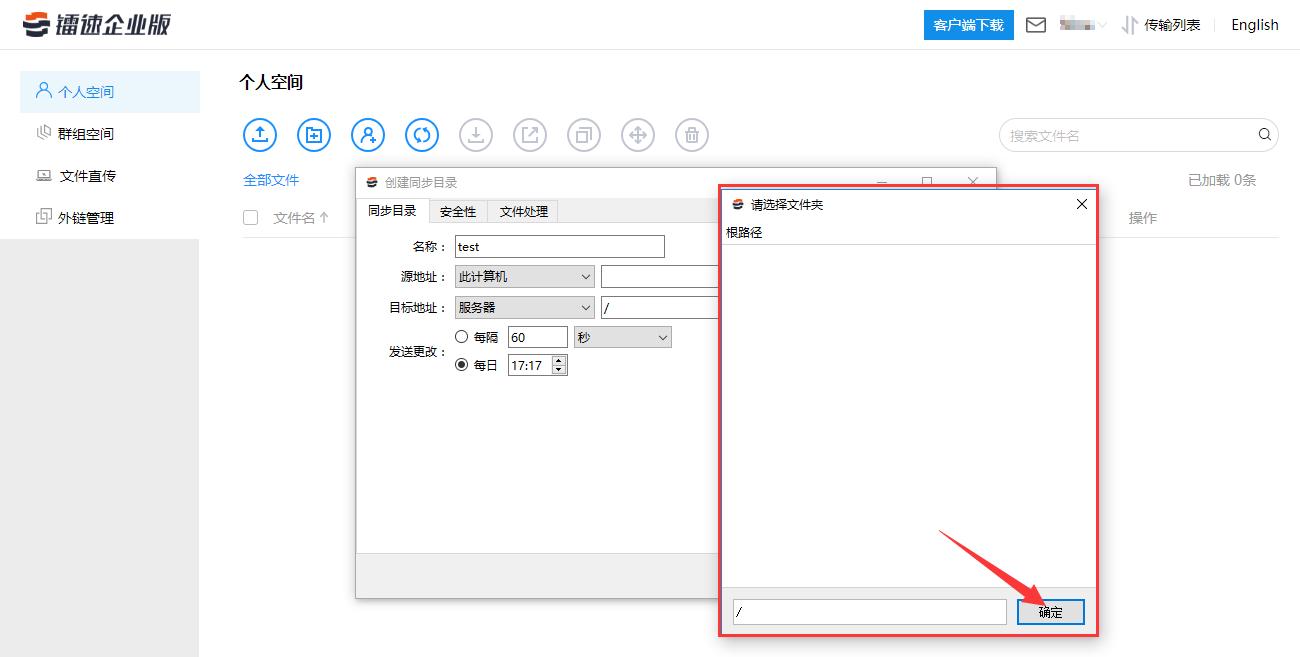This screenshot has width=1300, height=657.
Task: Open the 目标地址 dropdown showing 服务器
Action: [523, 307]
